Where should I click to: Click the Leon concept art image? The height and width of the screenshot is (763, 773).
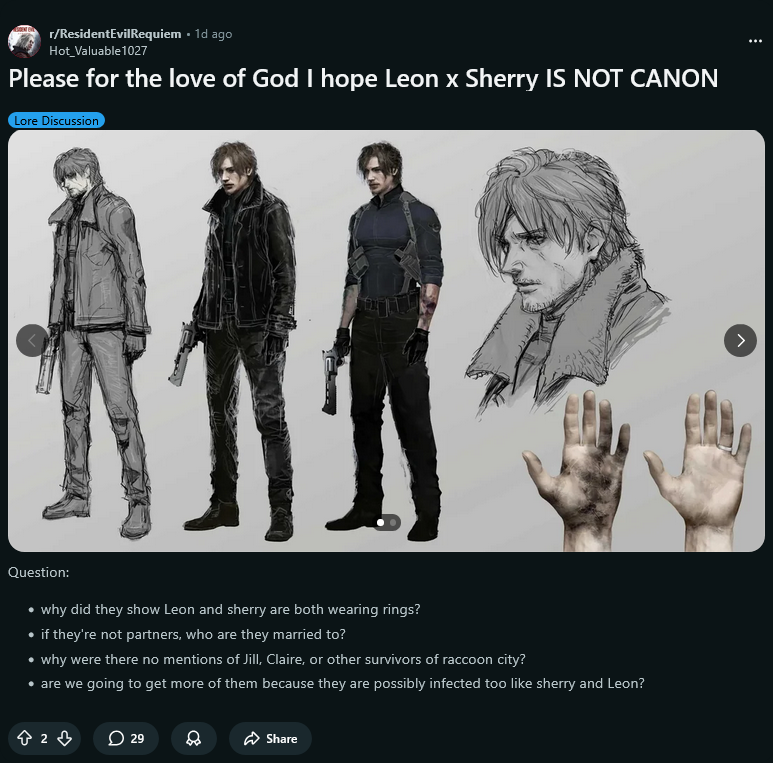pyautogui.click(x=386, y=341)
